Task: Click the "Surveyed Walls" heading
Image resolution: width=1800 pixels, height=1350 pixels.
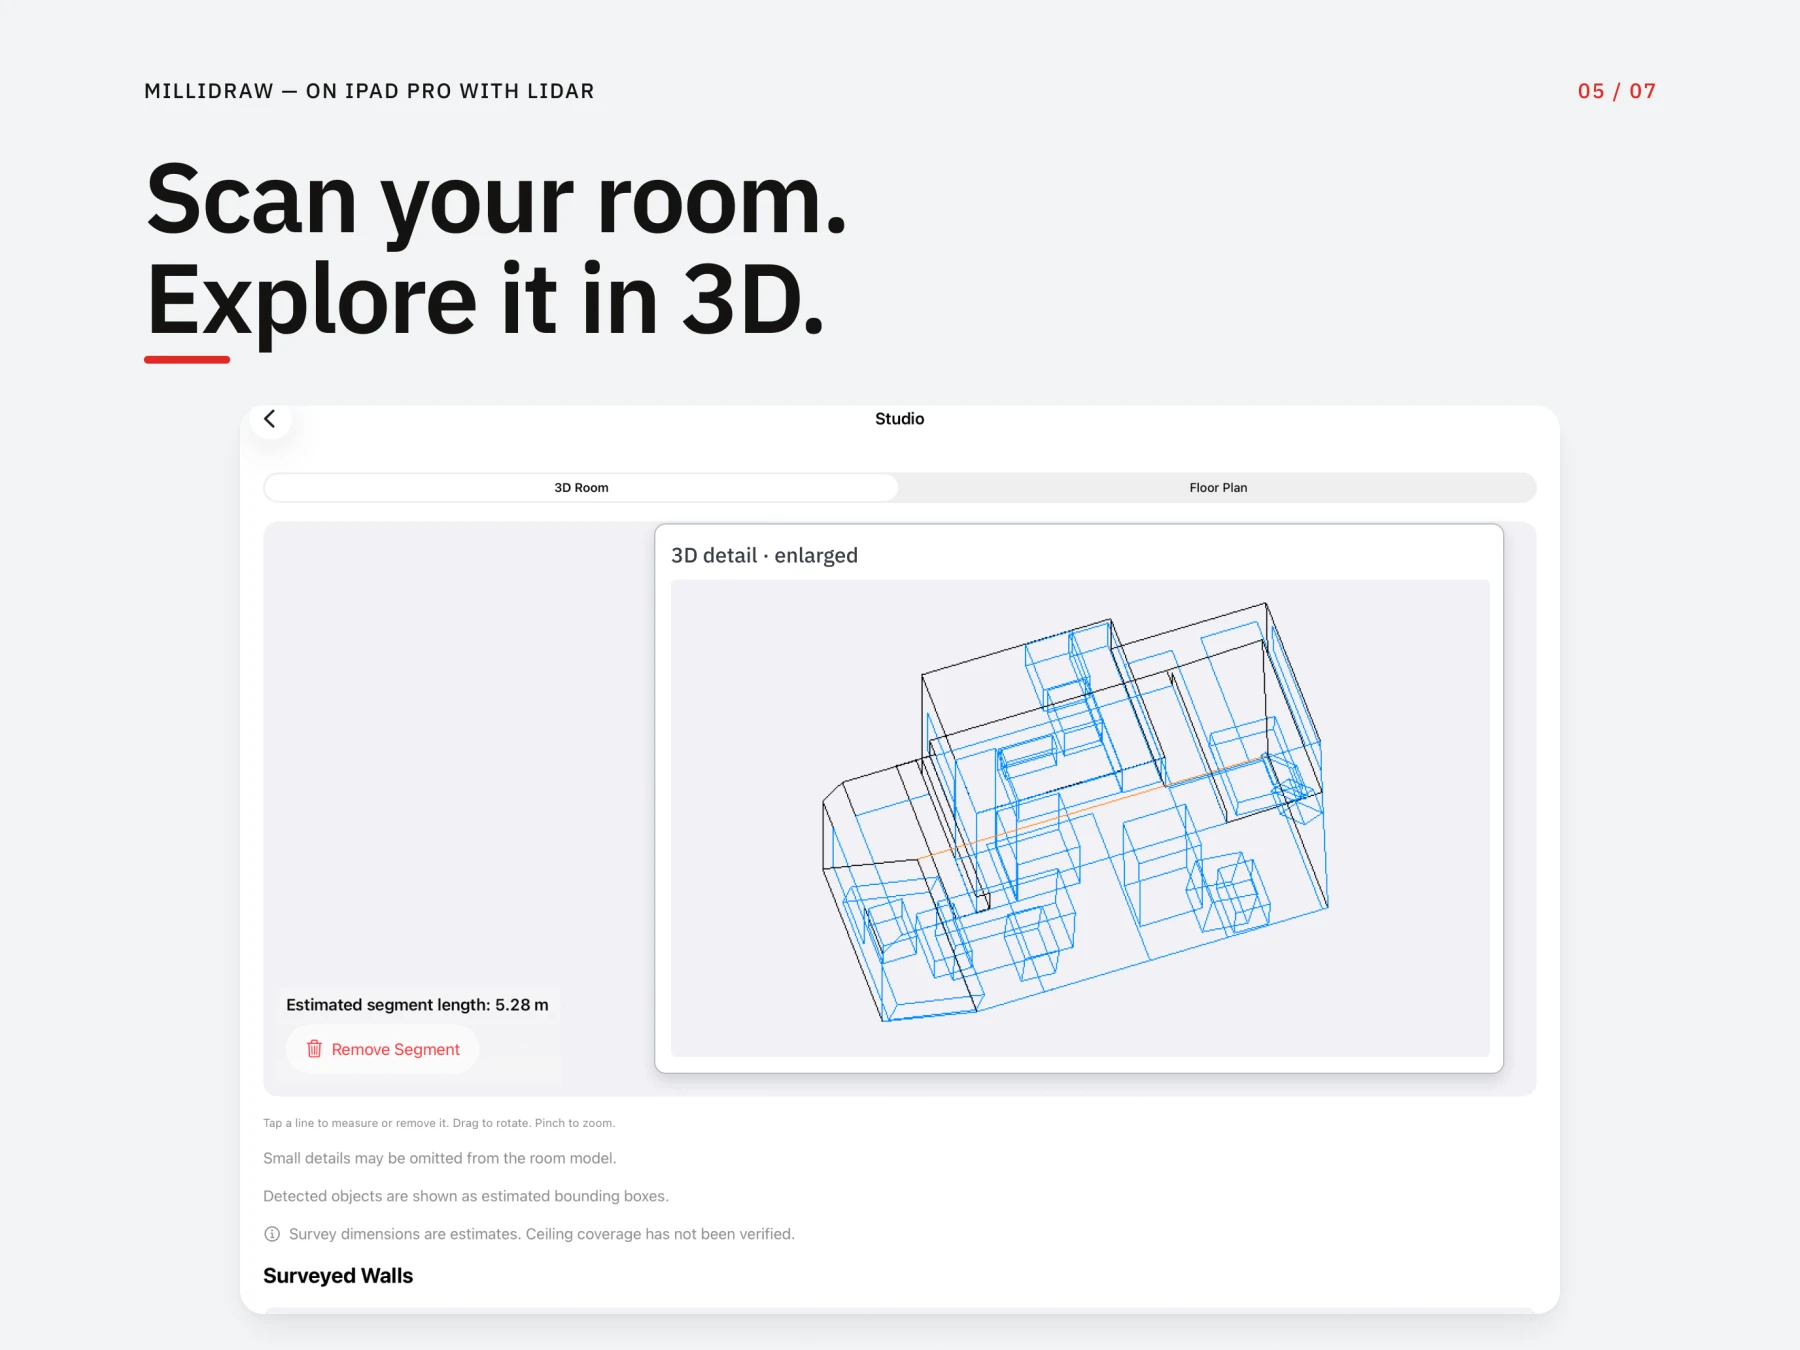Action: 338,1276
